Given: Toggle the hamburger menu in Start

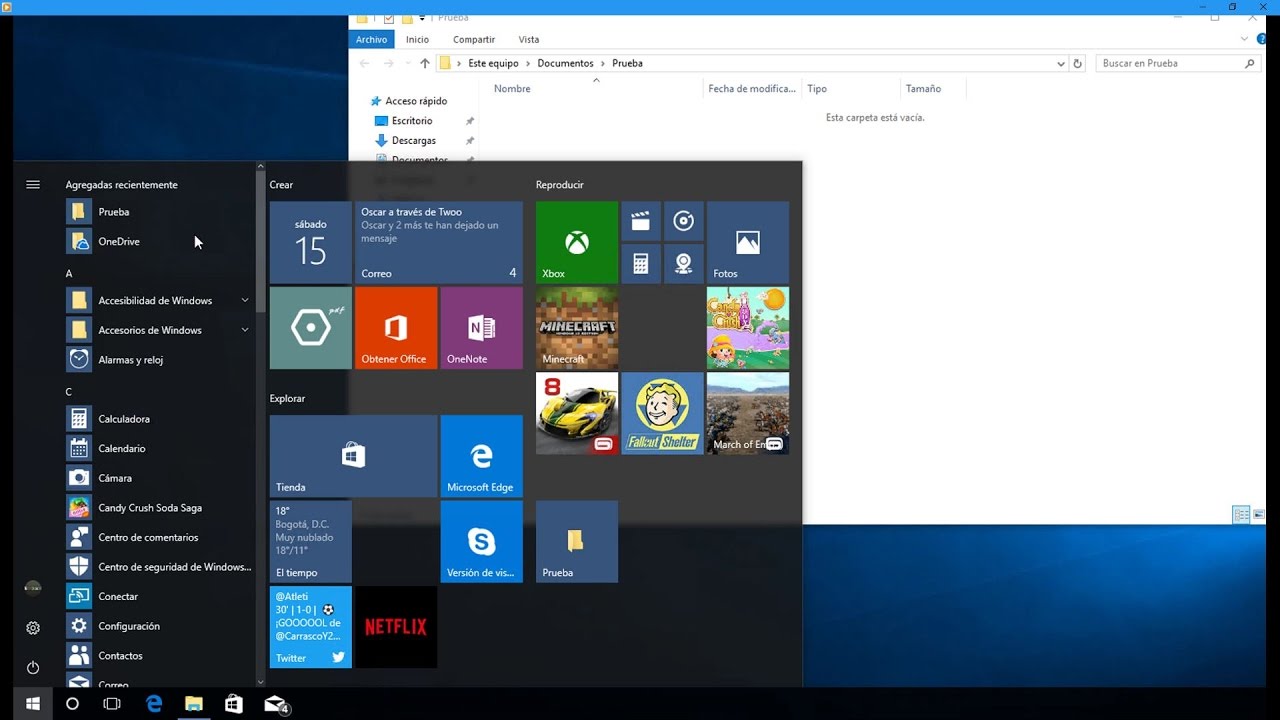Looking at the screenshot, I should click(x=33, y=185).
